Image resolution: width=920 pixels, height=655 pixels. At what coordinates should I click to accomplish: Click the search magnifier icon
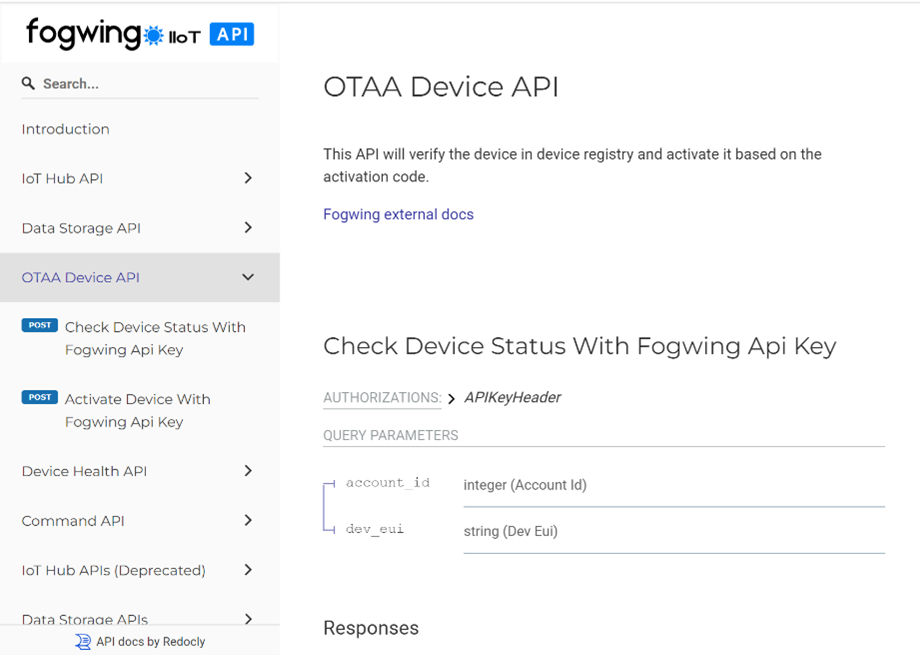tap(28, 83)
